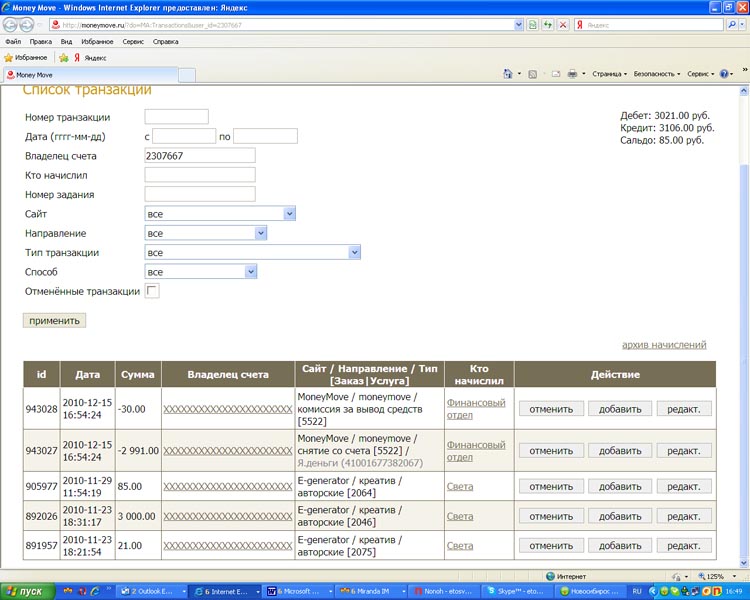Open the Сервис command bar dropdown
Image resolution: width=750 pixels, height=600 pixels.
700,74
